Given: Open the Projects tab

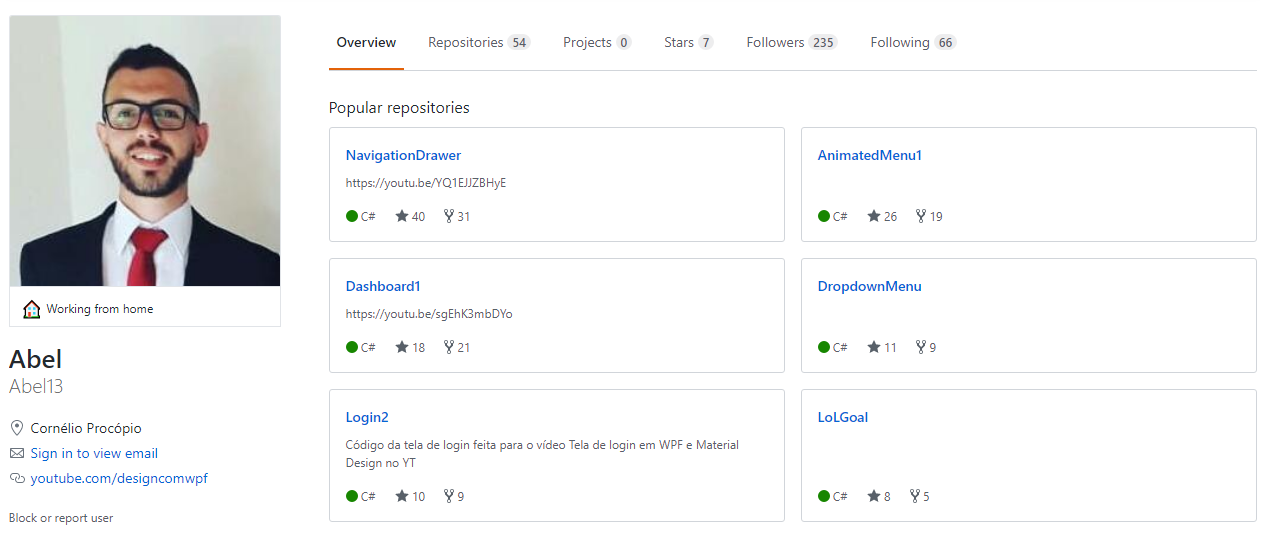Looking at the screenshot, I should tap(596, 43).
